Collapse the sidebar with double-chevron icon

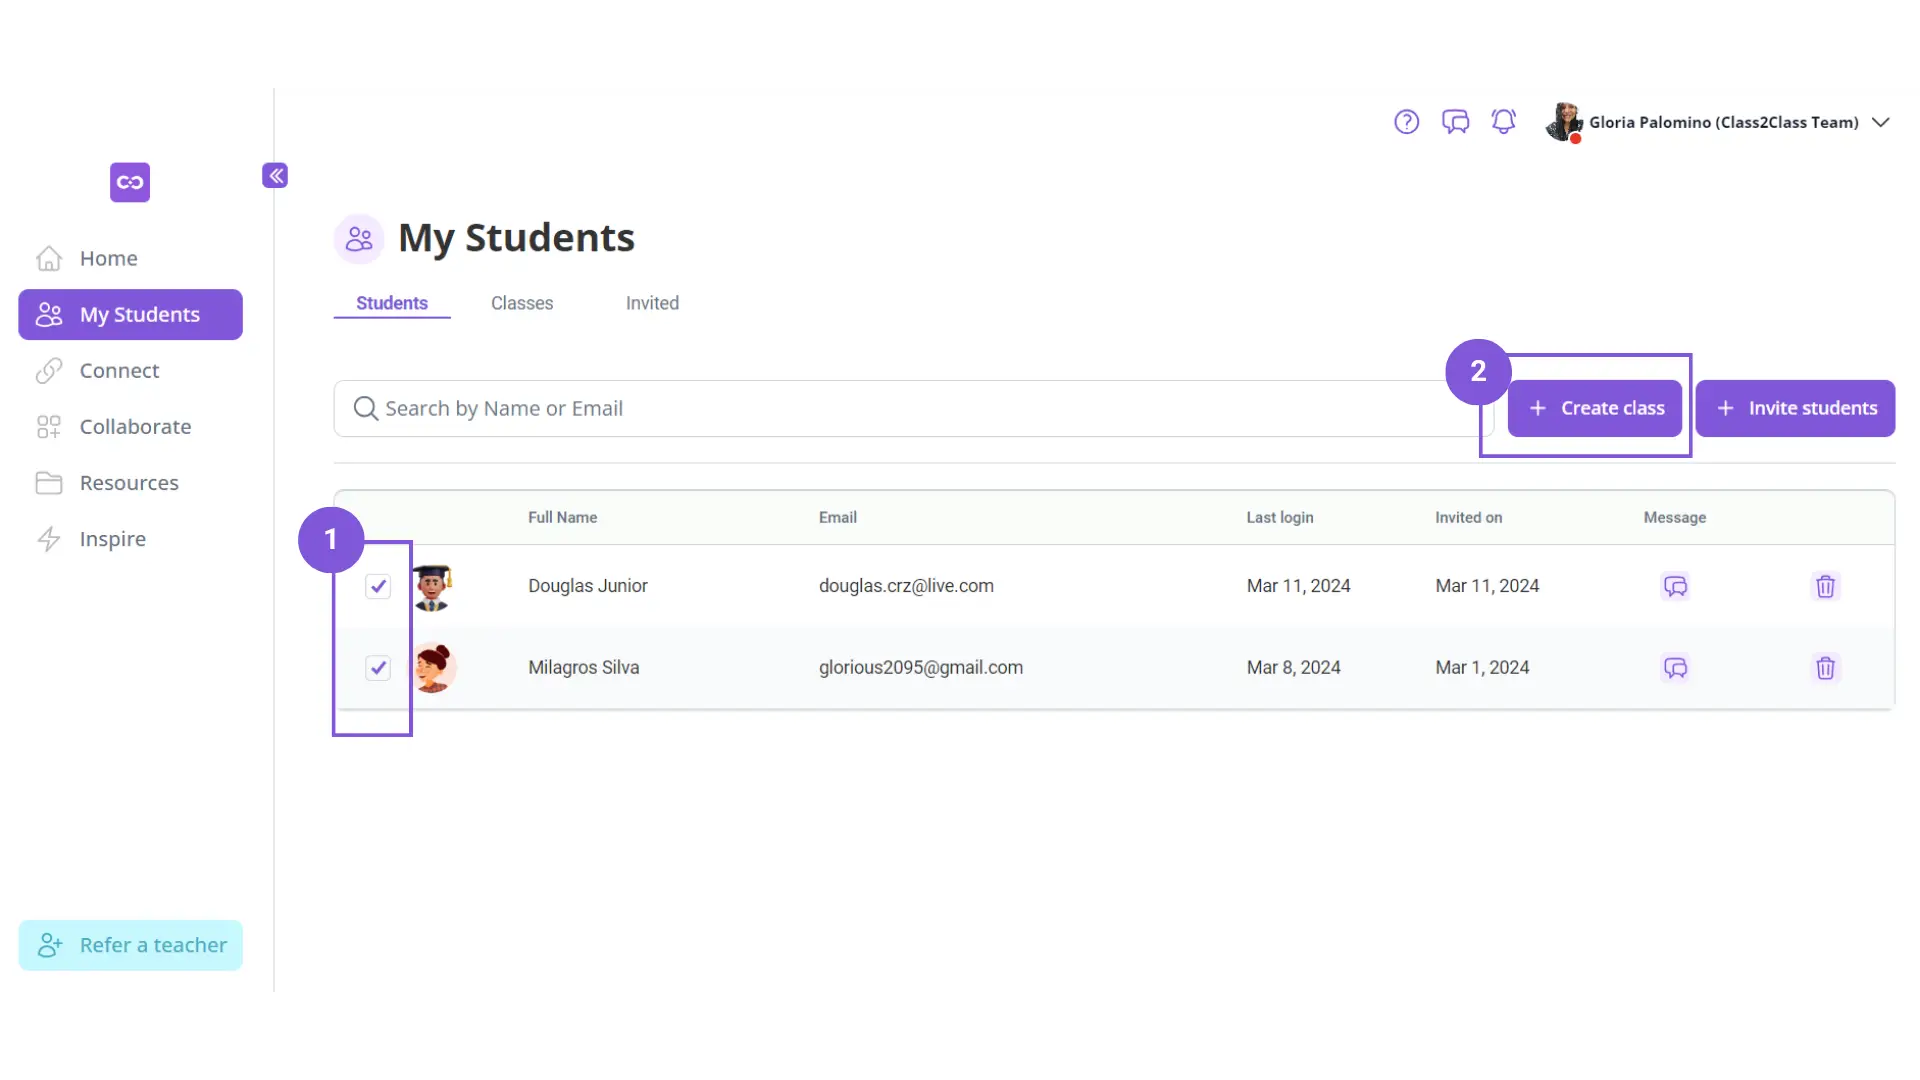coord(275,176)
